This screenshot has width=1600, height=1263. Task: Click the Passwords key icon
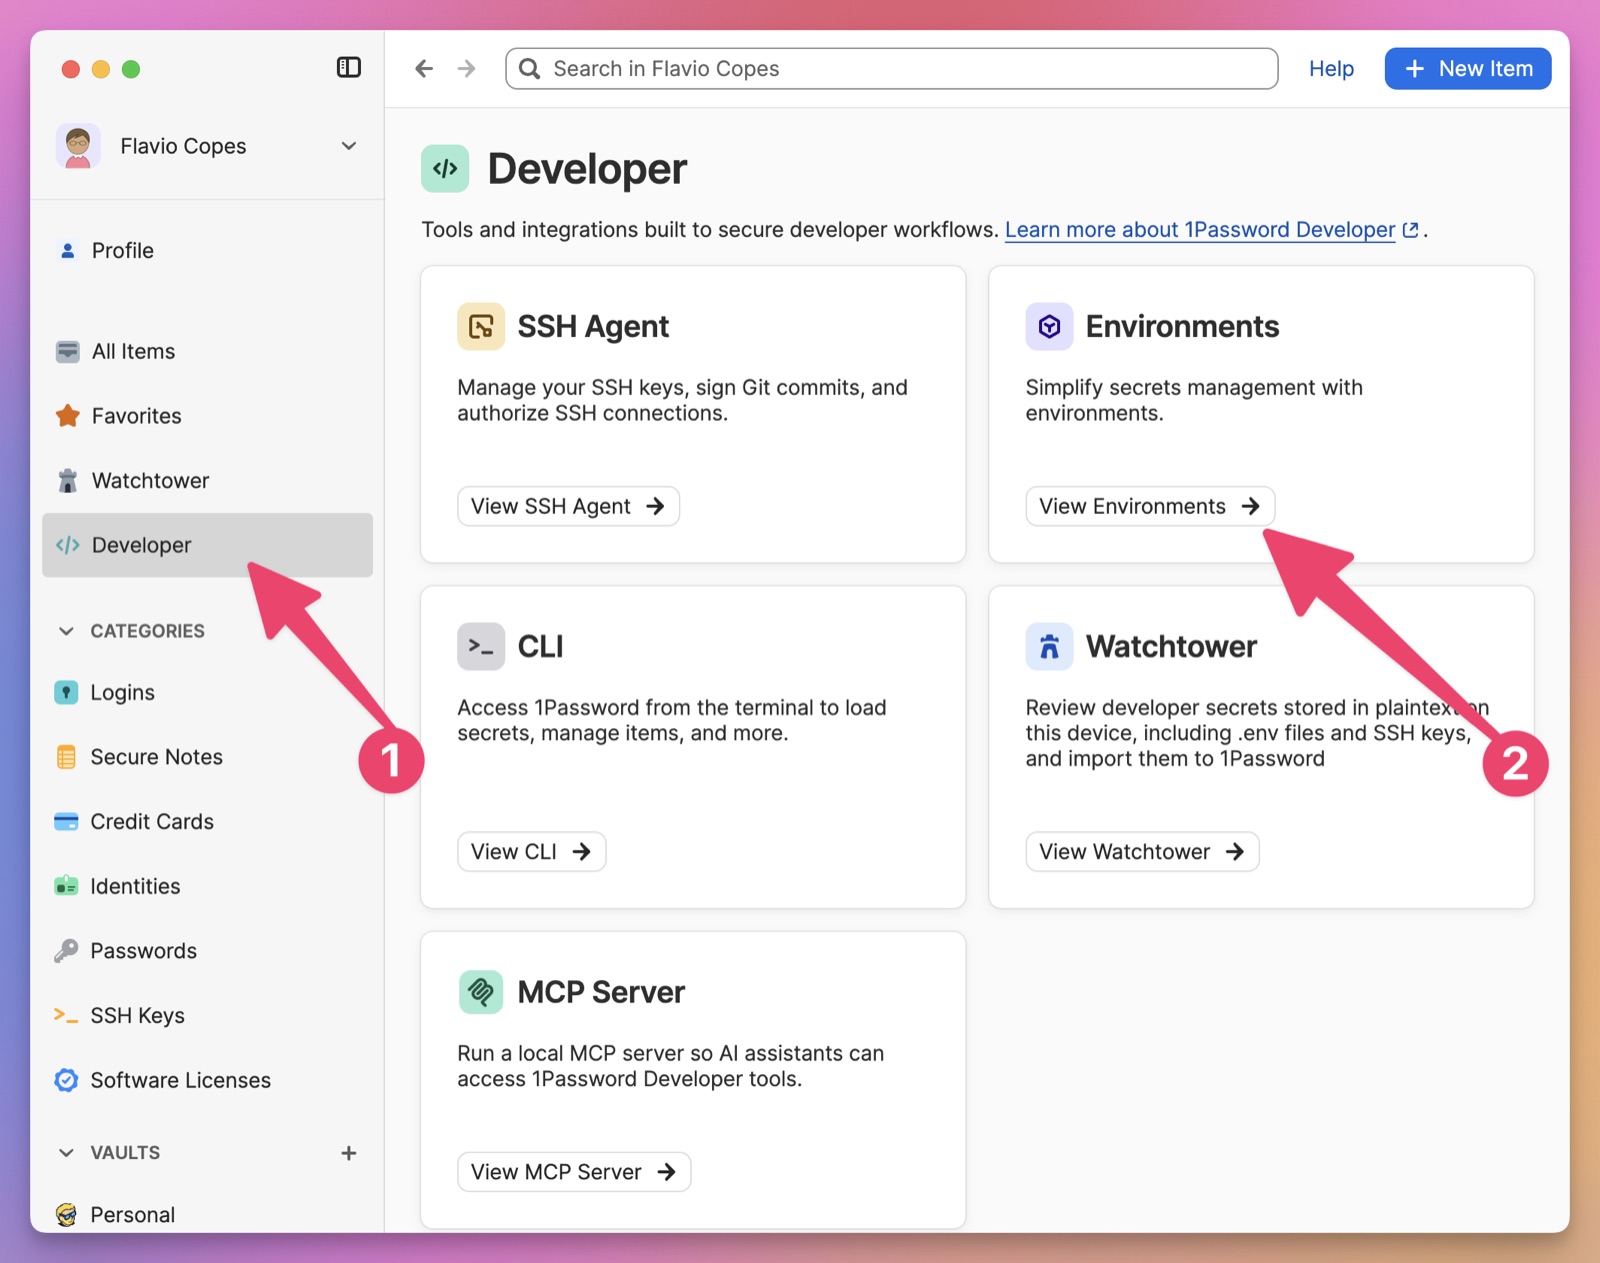(x=66, y=951)
